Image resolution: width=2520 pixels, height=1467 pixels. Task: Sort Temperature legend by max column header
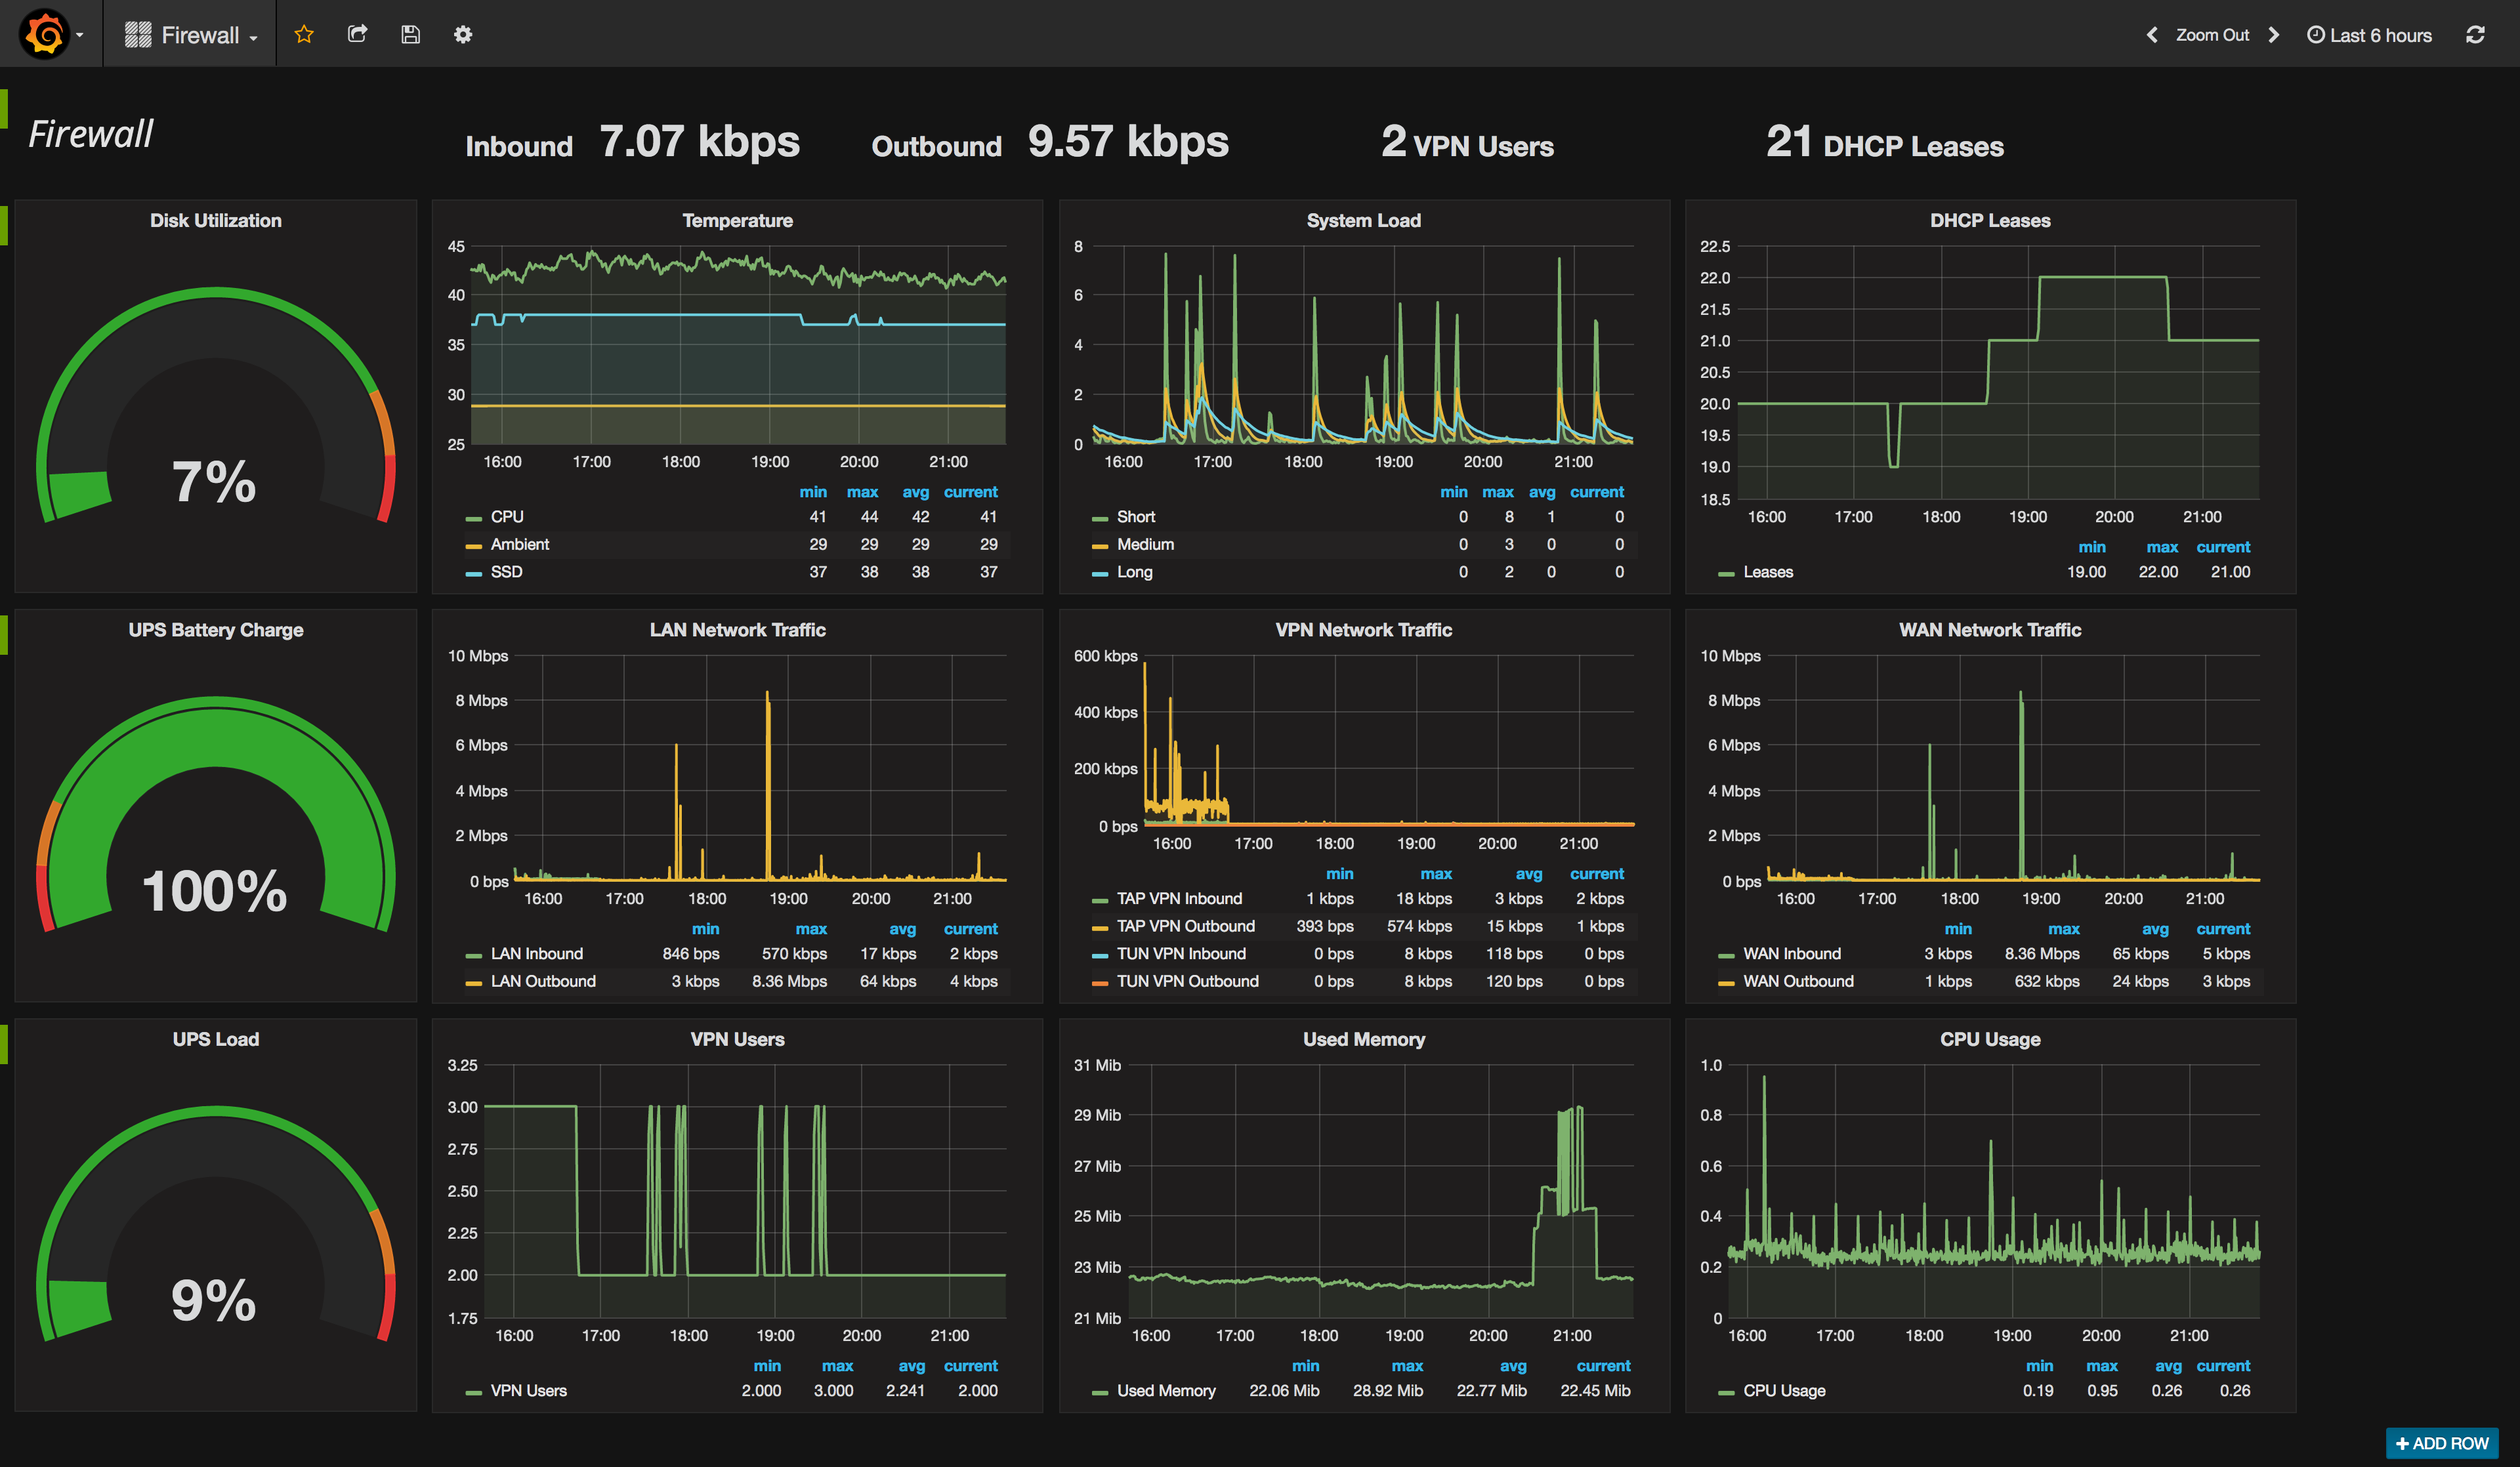(x=862, y=492)
